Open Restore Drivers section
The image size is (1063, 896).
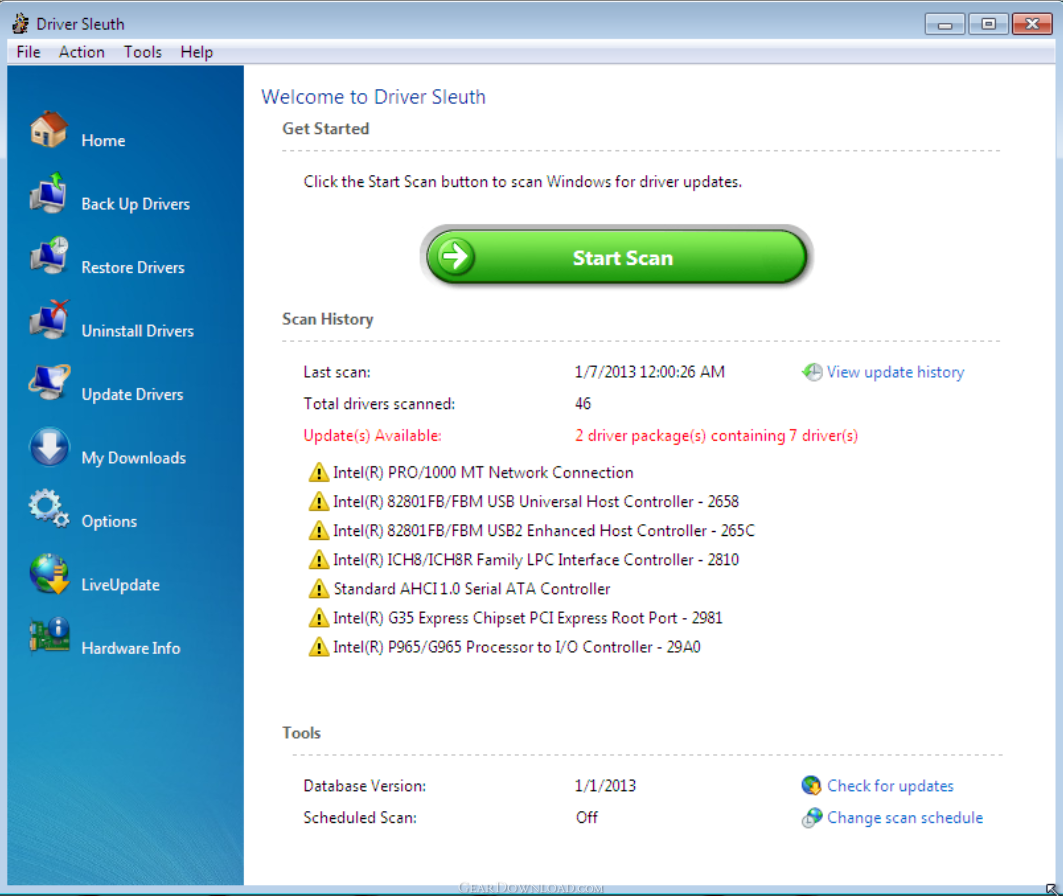point(133,268)
